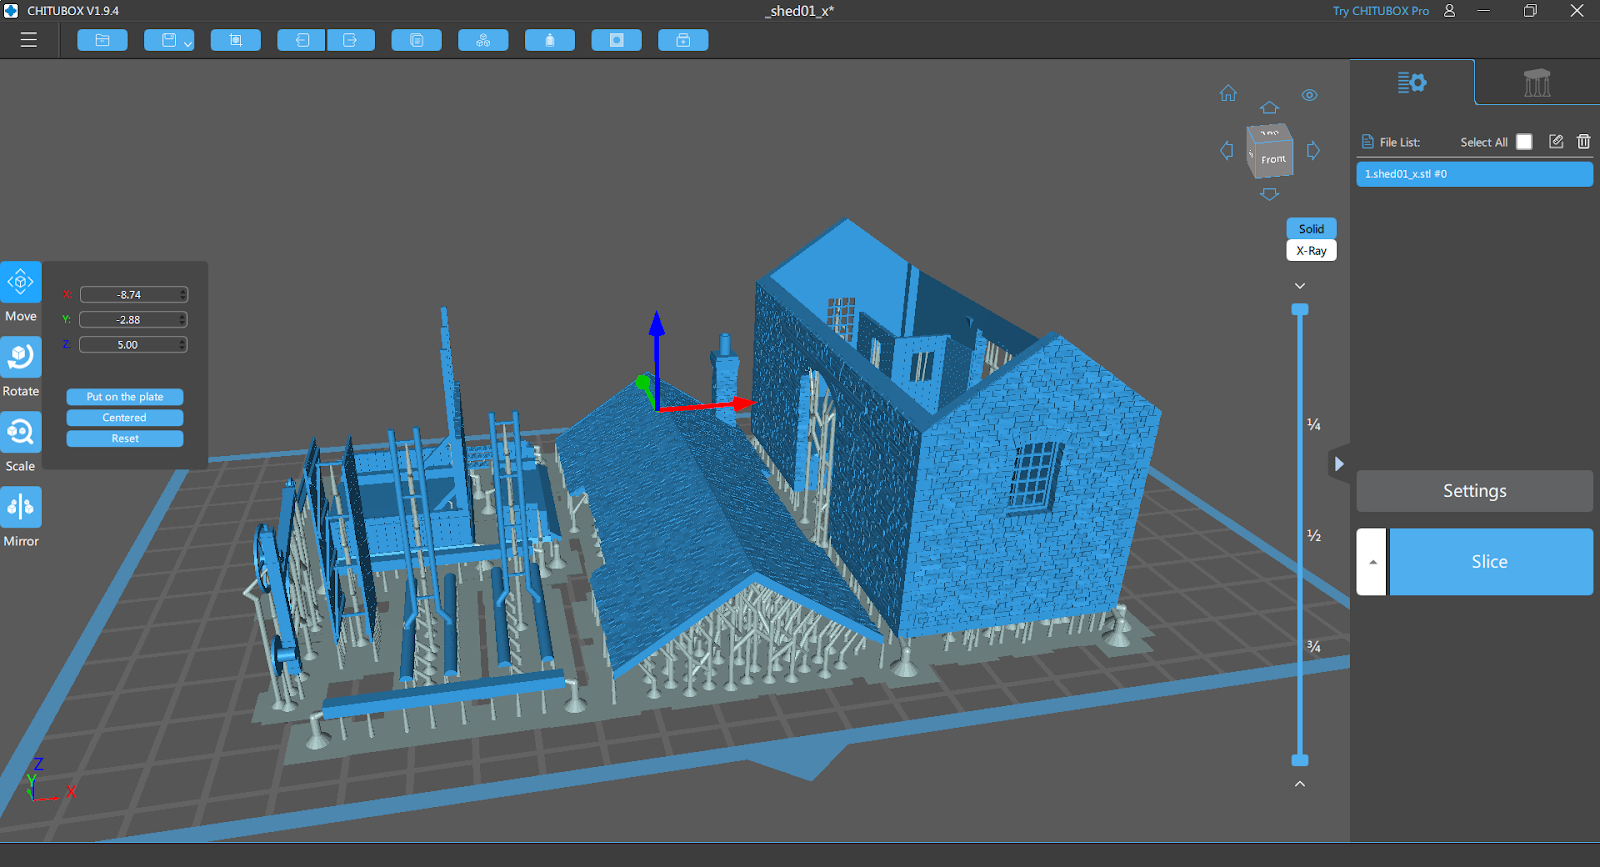Click the Repair first-aid kit icon
Image resolution: width=1600 pixels, height=867 pixels.
coord(683,40)
